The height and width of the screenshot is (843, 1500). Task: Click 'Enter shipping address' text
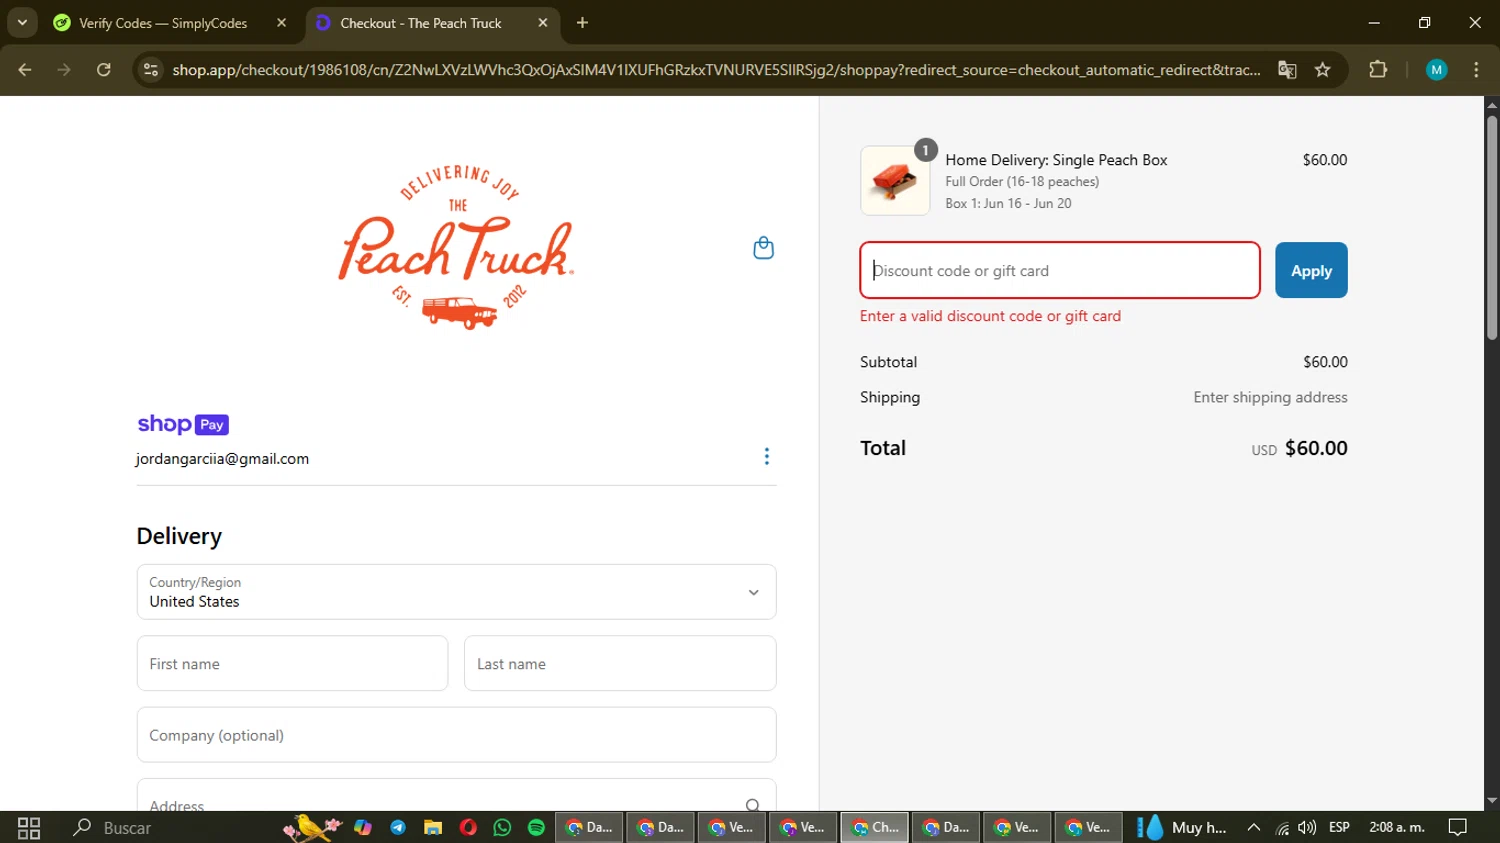coord(1270,397)
